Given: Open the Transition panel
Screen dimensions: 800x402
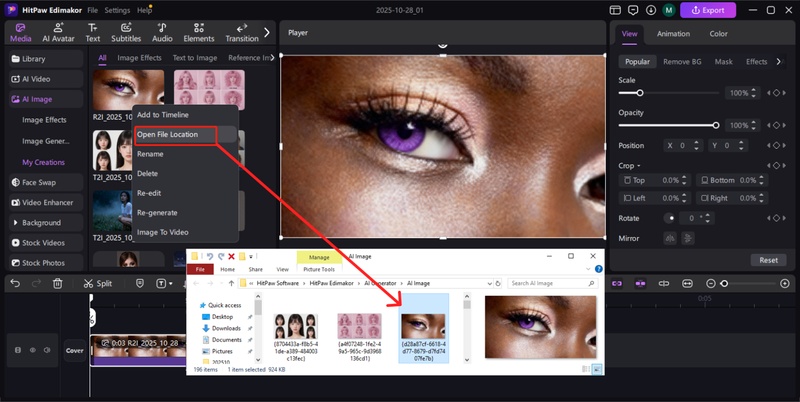Looking at the screenshot, I should (x=242, y=33).
